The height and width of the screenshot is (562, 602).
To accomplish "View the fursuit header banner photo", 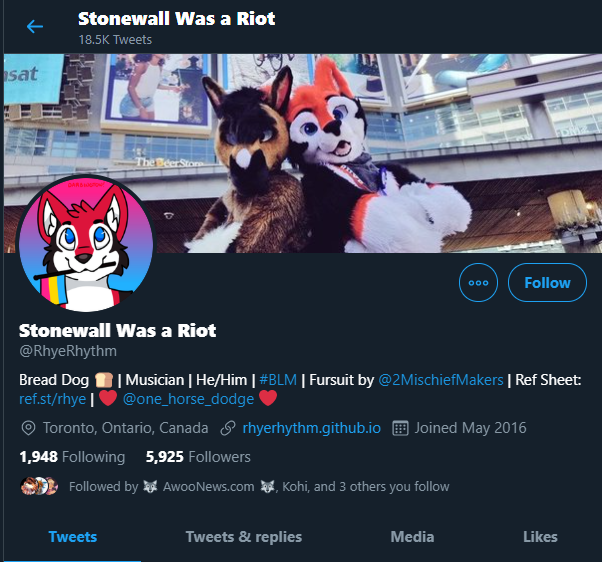I will click(x=303, y=153).
